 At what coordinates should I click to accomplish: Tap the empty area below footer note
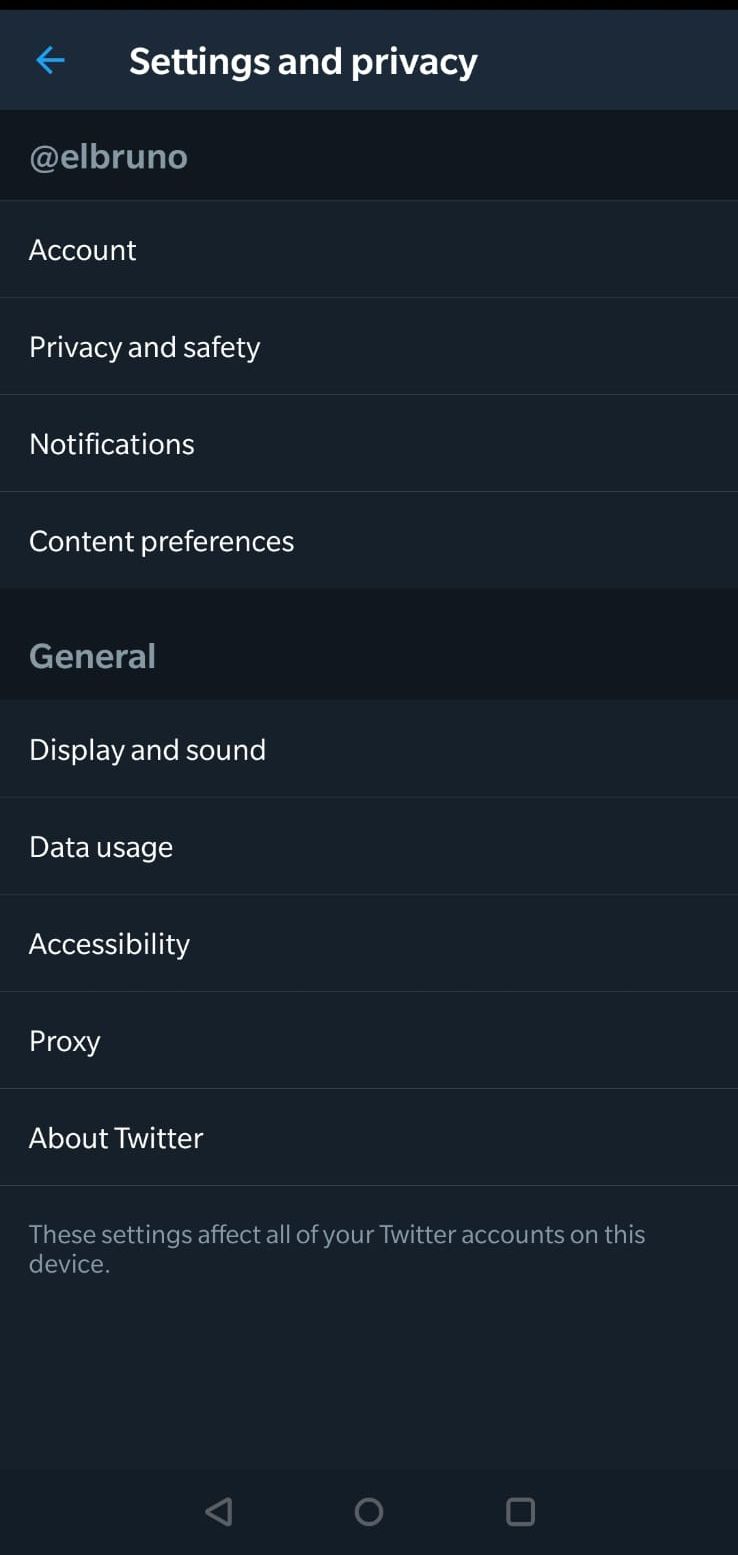click(x=369, y=1370)
